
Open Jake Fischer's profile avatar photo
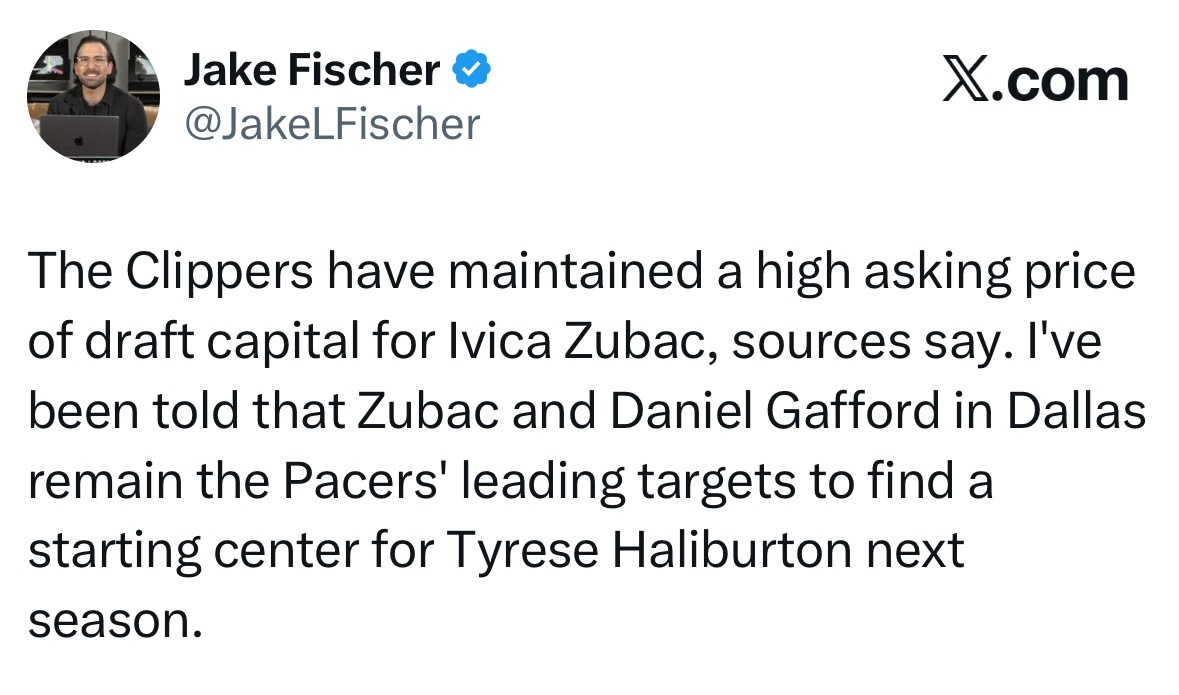pos(93,96)
